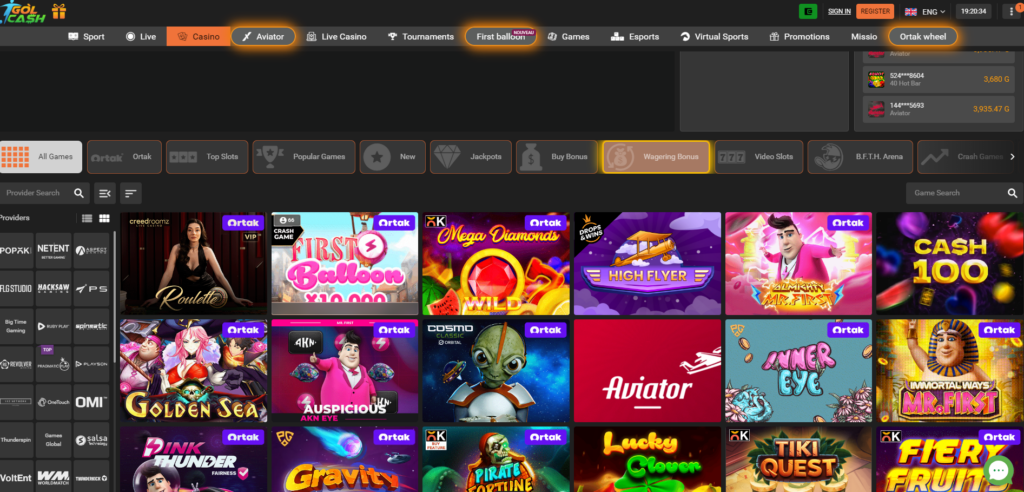Open the Casino tab
Image resolution: width=1024 pixels, height=492 pixels.
[x=199, y=37]
